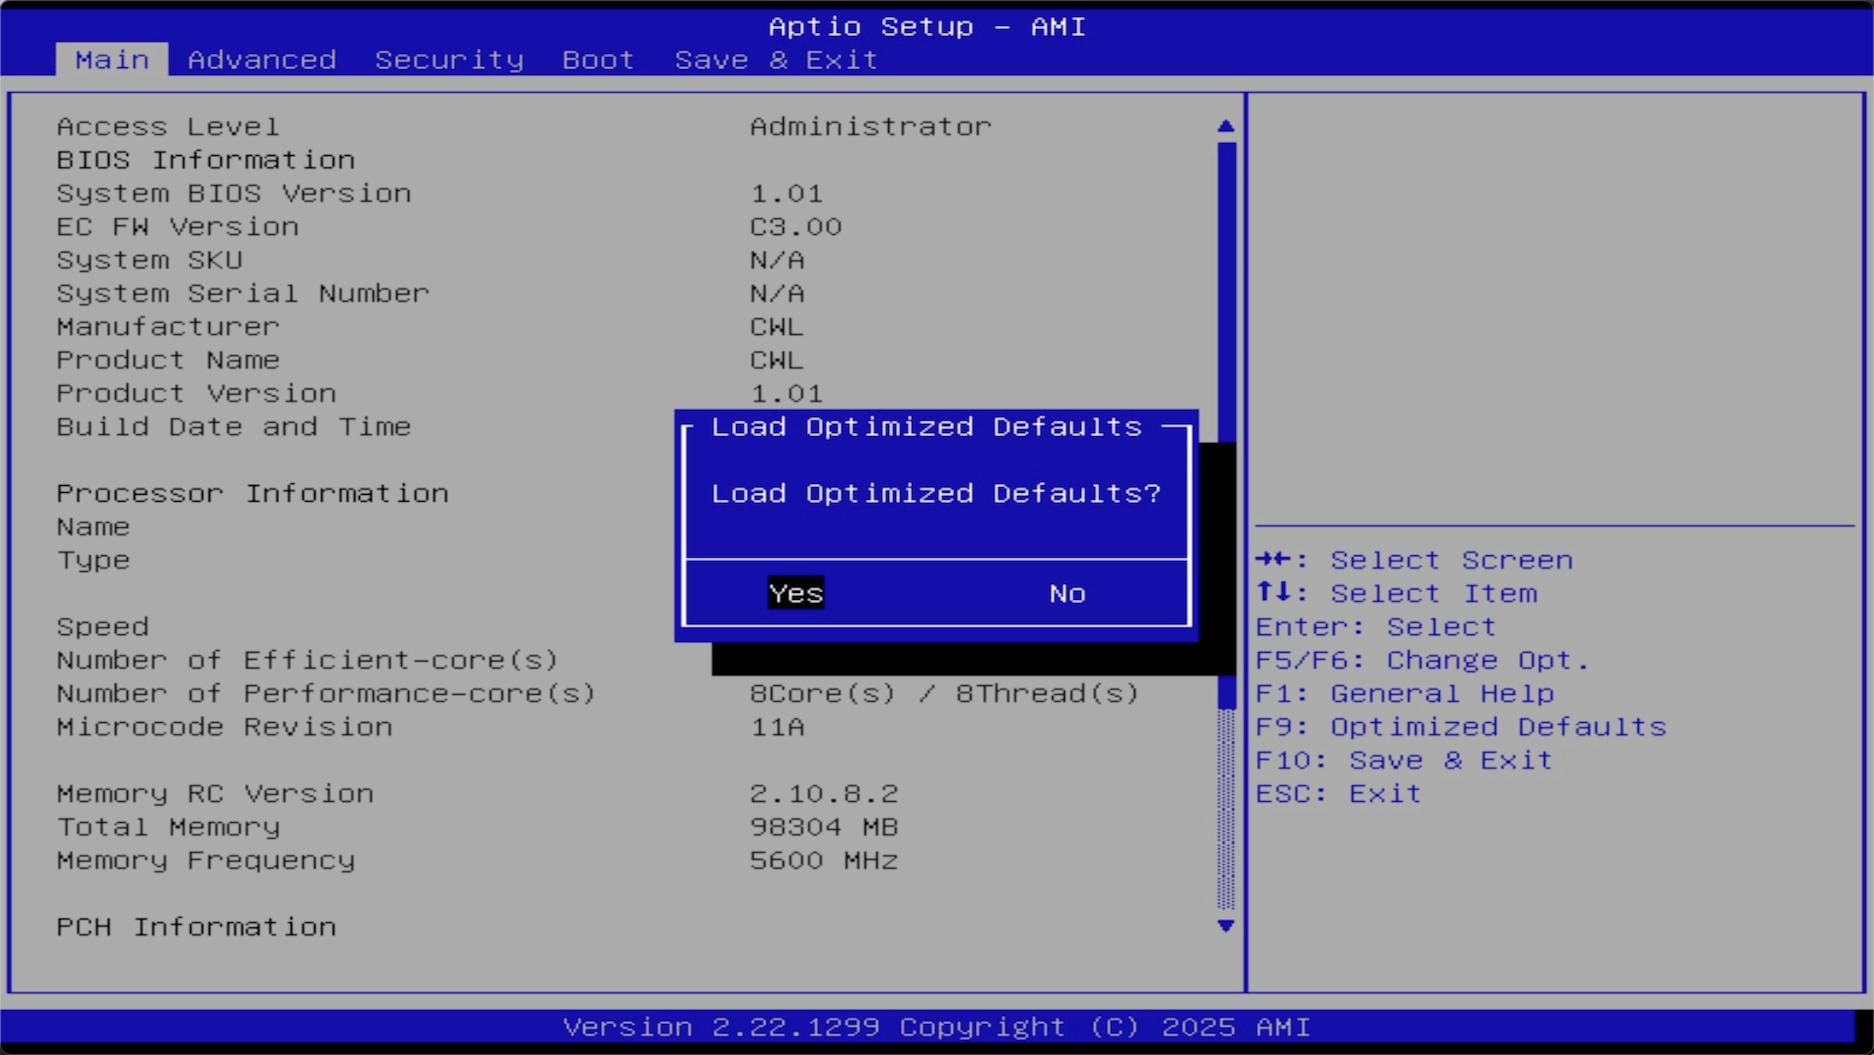Click the scroll up arrow
Viewport: 1874px width, 1055px height.
click(x=1226, y=127)
